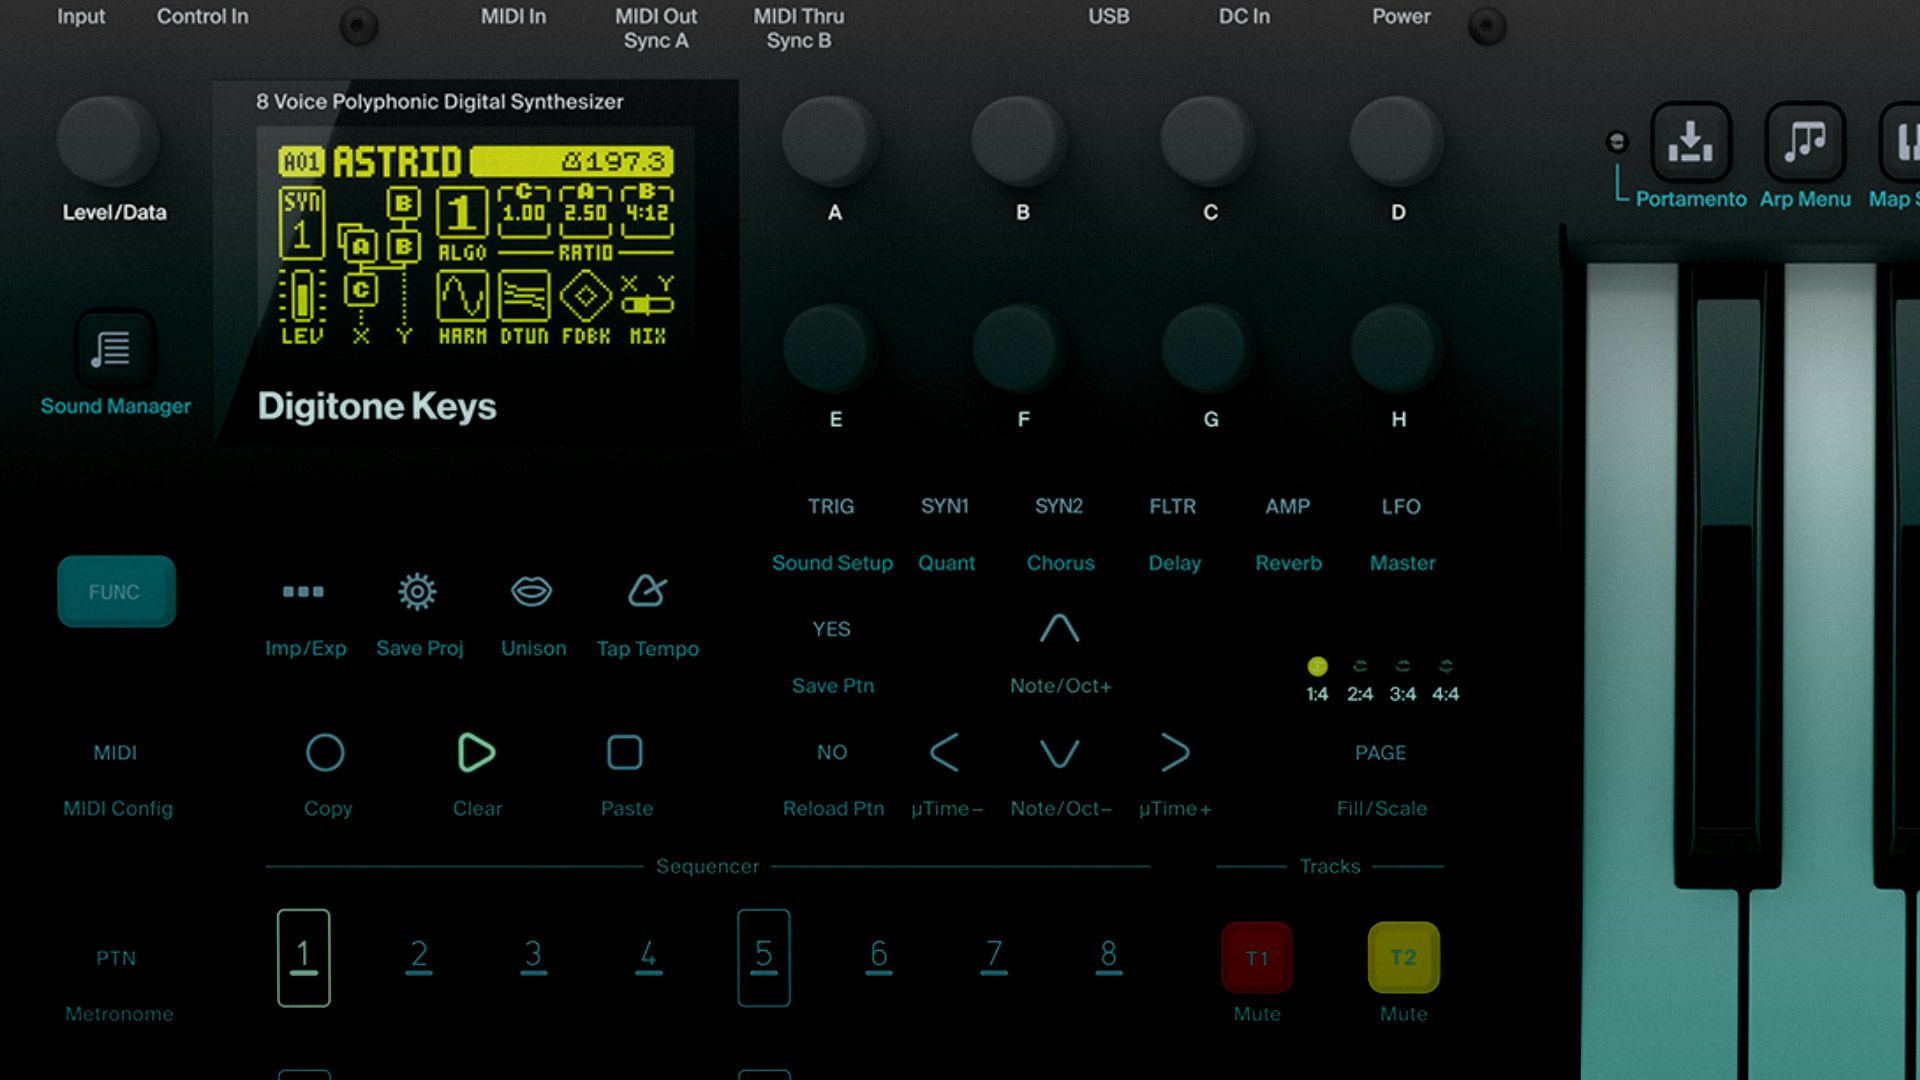
Task: Click the MIX icon on the display
Action: pos(647,297)
